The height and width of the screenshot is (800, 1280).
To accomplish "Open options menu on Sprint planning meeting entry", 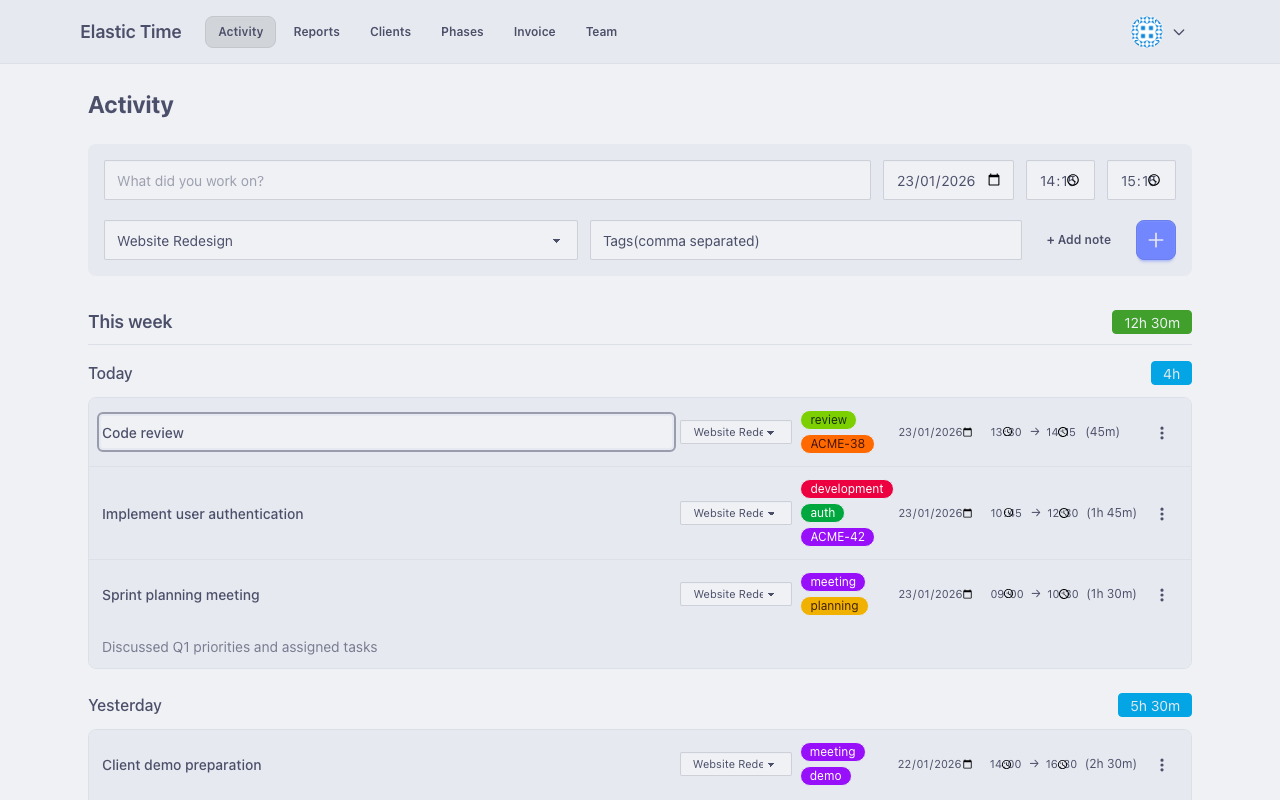I will point(1162,594).
